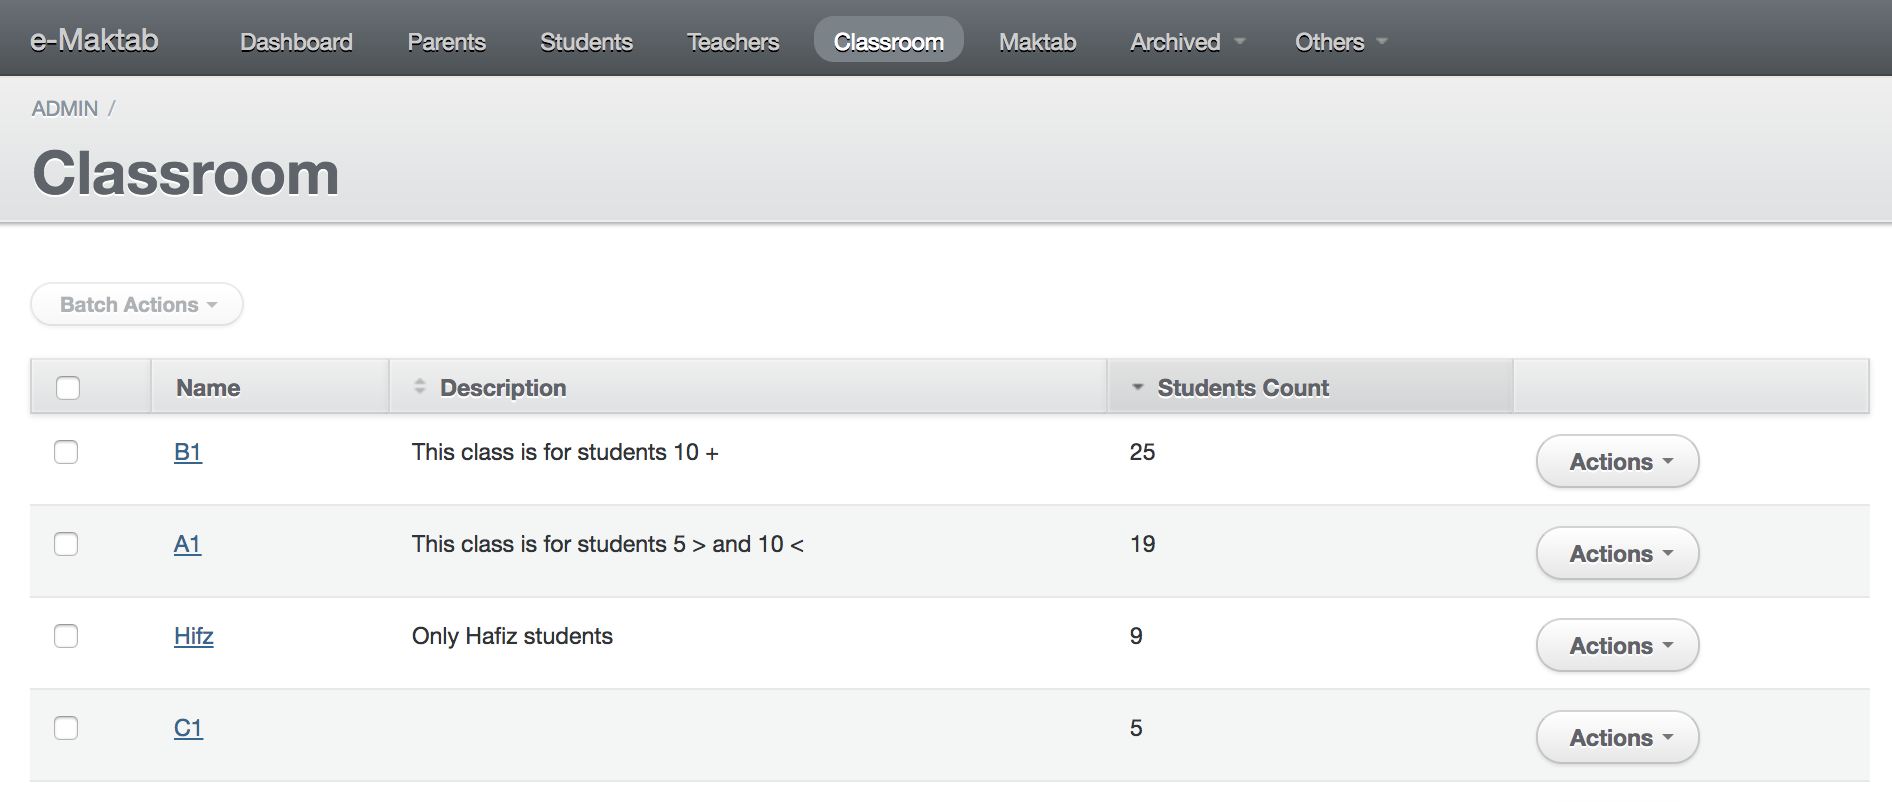Open the Teachers page
This screenshot has height=802, width=1892.
[x=732, y=42]
